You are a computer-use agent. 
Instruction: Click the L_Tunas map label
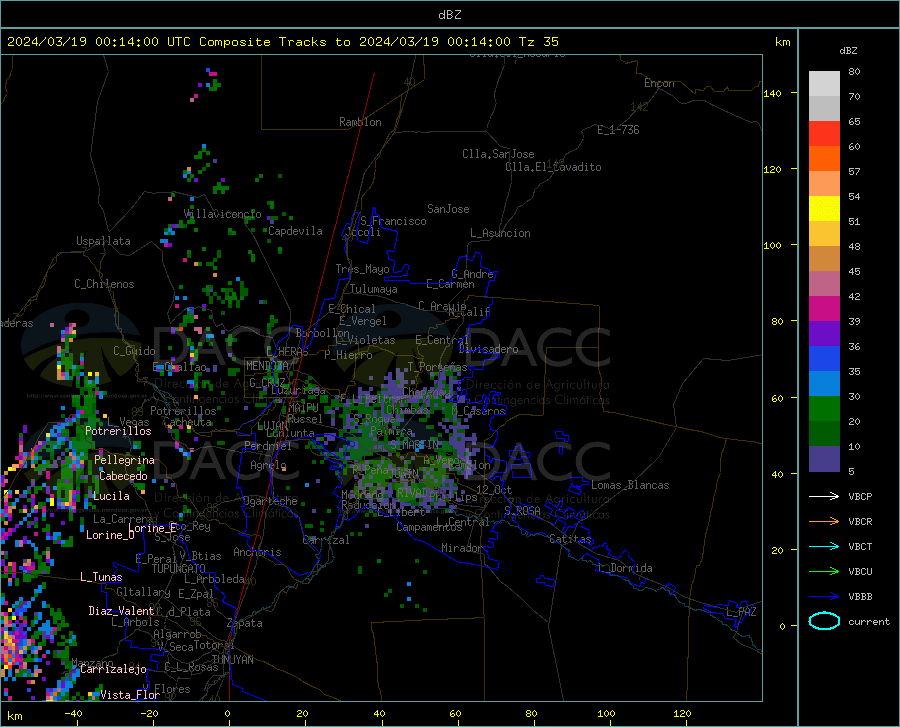[101, 577]
